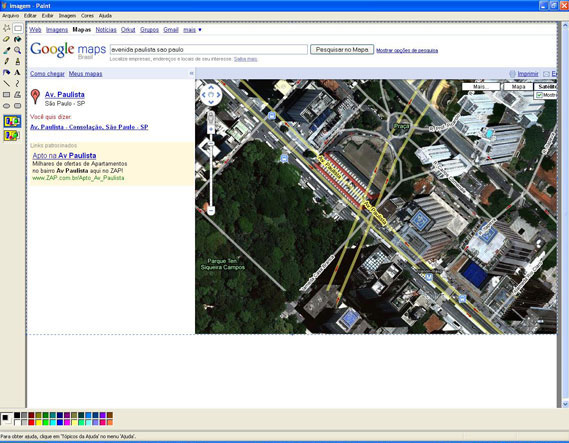Open the Cores menu
The height and width of the screenshot is (443, 569).
pyautogui.click(x=87, y=16)
